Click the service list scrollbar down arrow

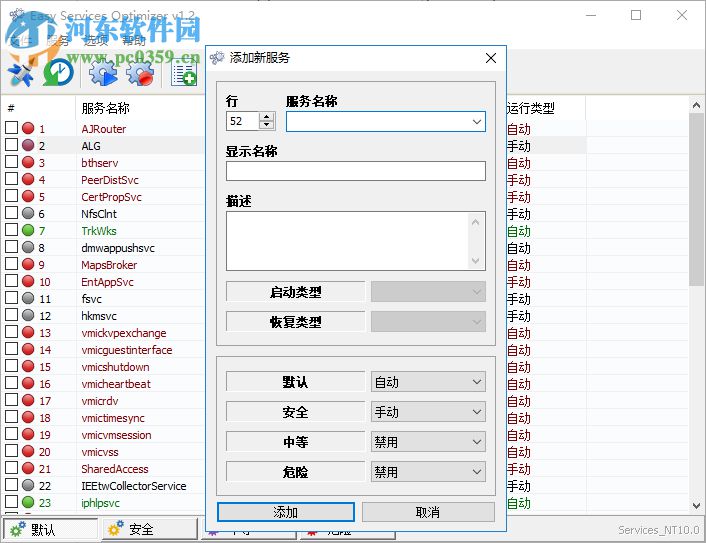[x=696, y=505]
